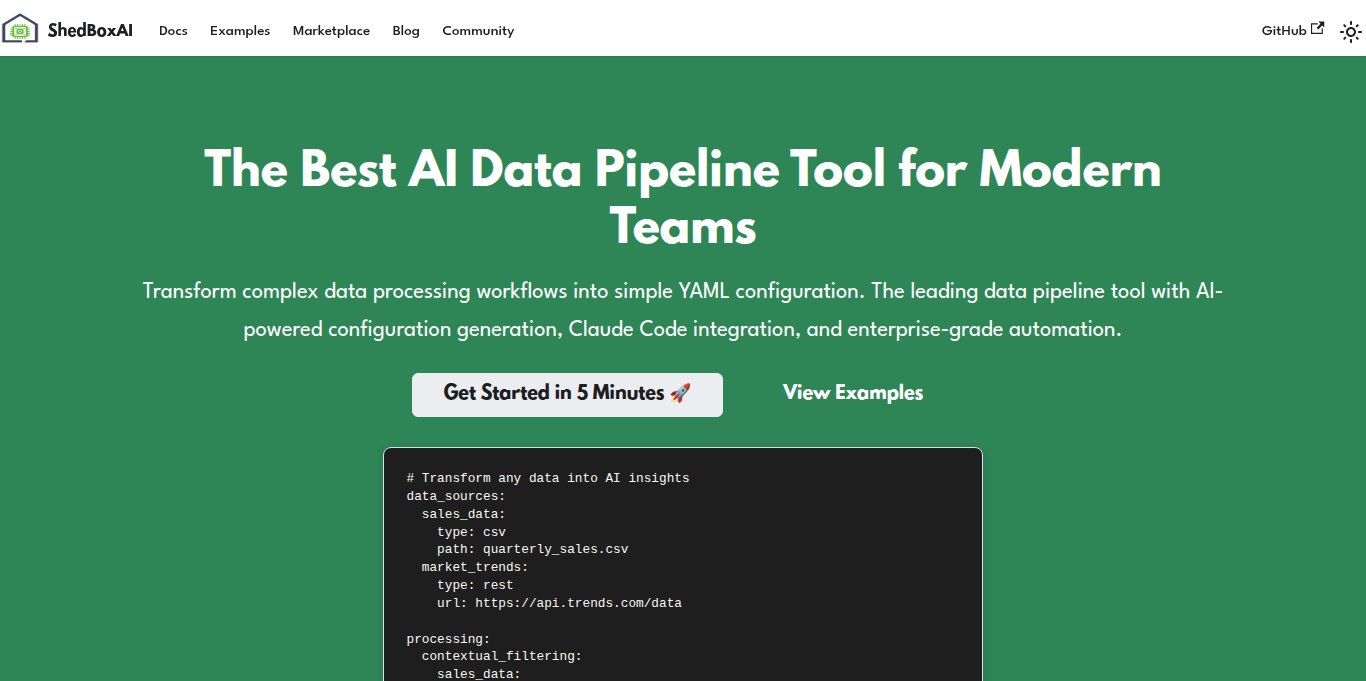This screenshot has width=1366, height=681.
Task: Click the api.trends.com URL in code
Action: point(578,603)
